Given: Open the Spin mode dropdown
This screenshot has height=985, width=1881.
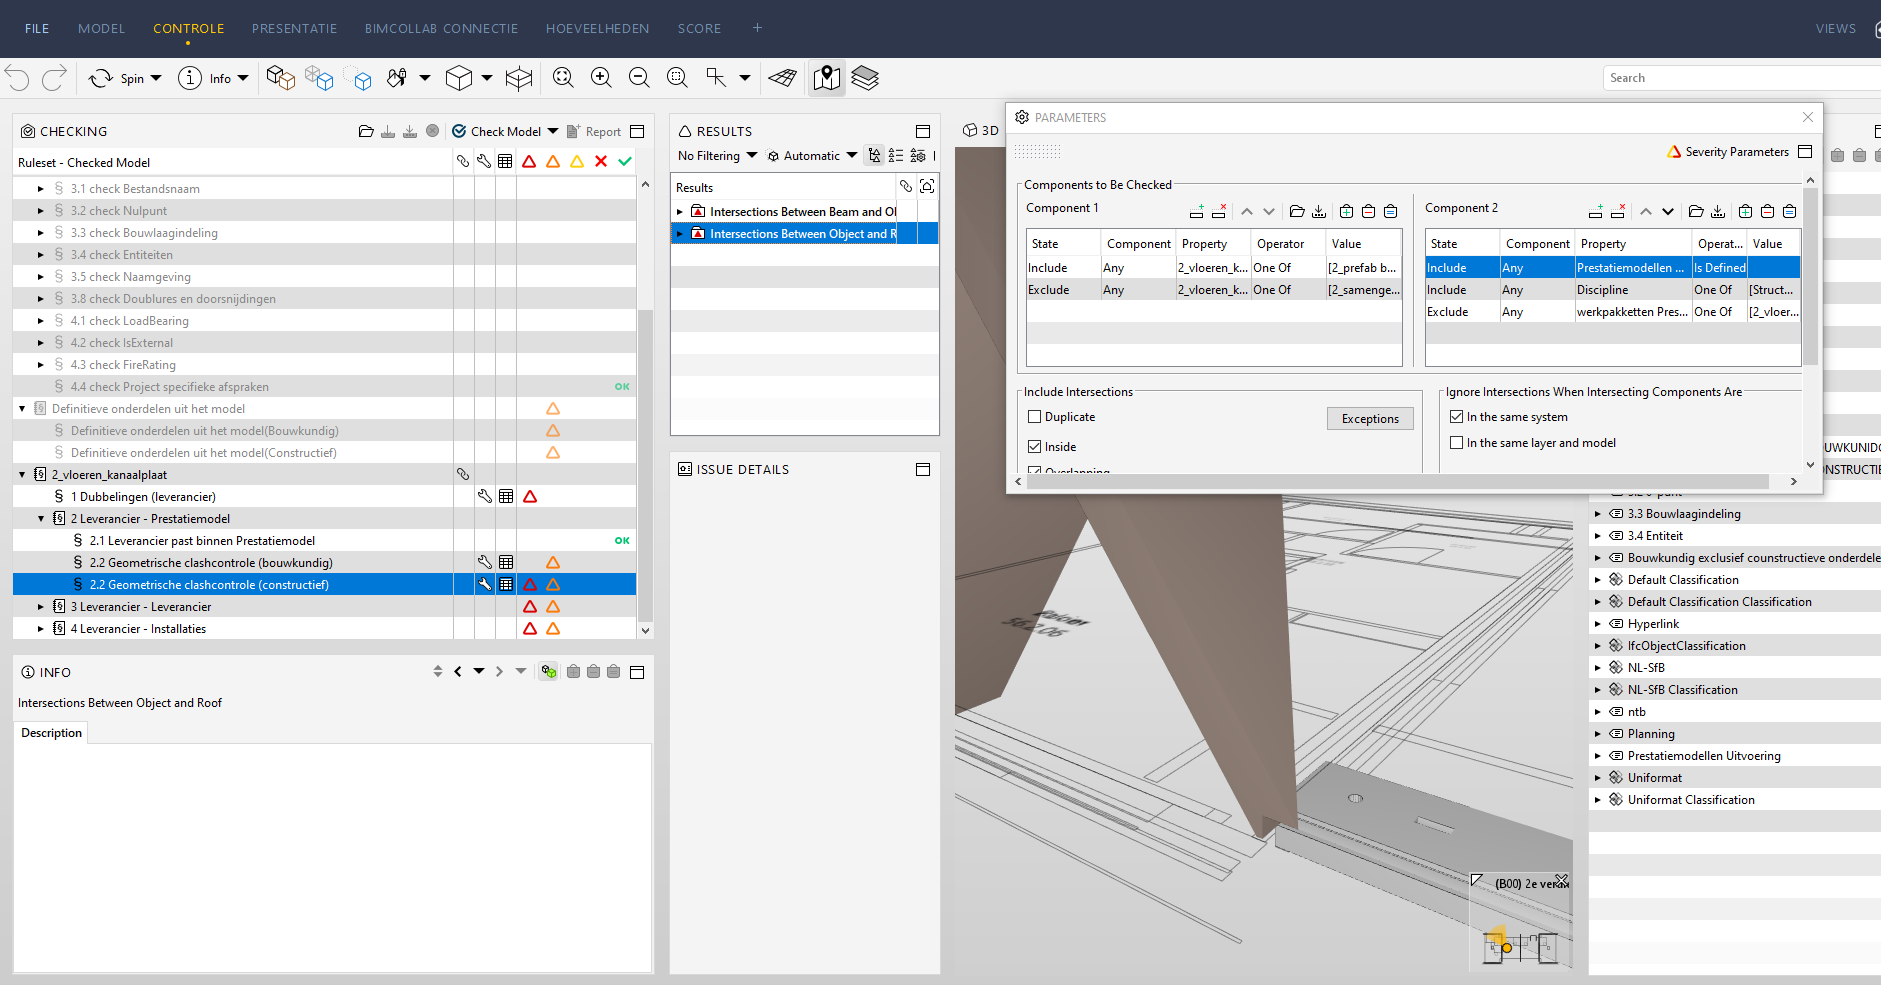Looking at the screenshot, I should click(x=156, y=78).
